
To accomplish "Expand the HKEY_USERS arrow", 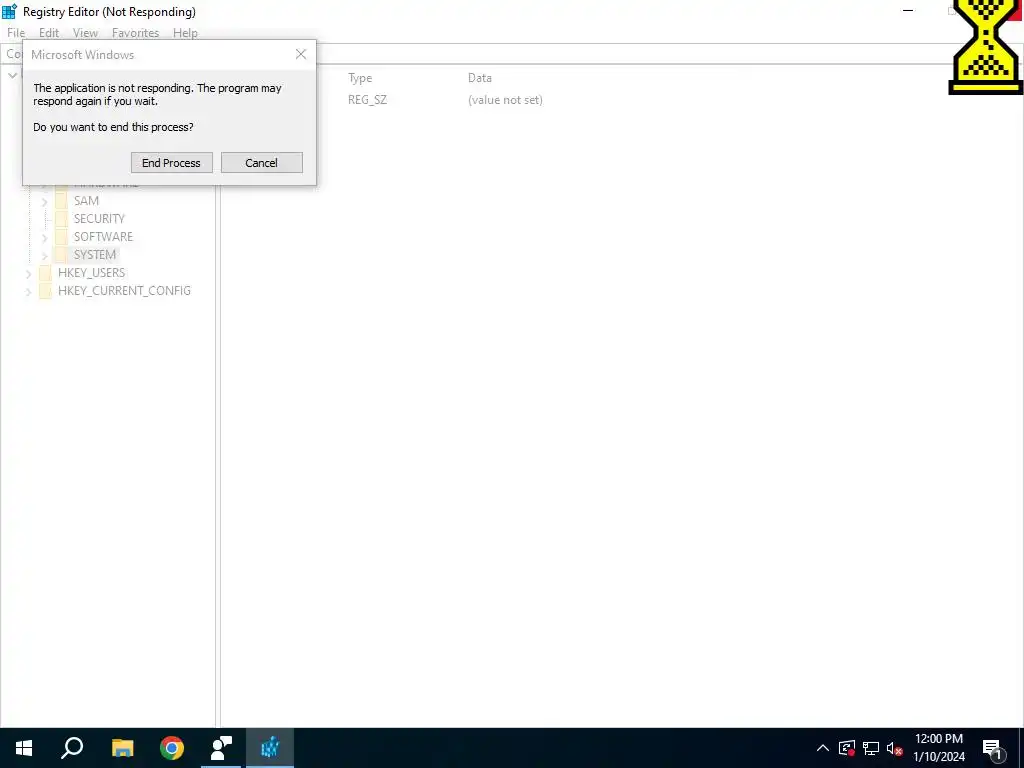I will 29,274.
